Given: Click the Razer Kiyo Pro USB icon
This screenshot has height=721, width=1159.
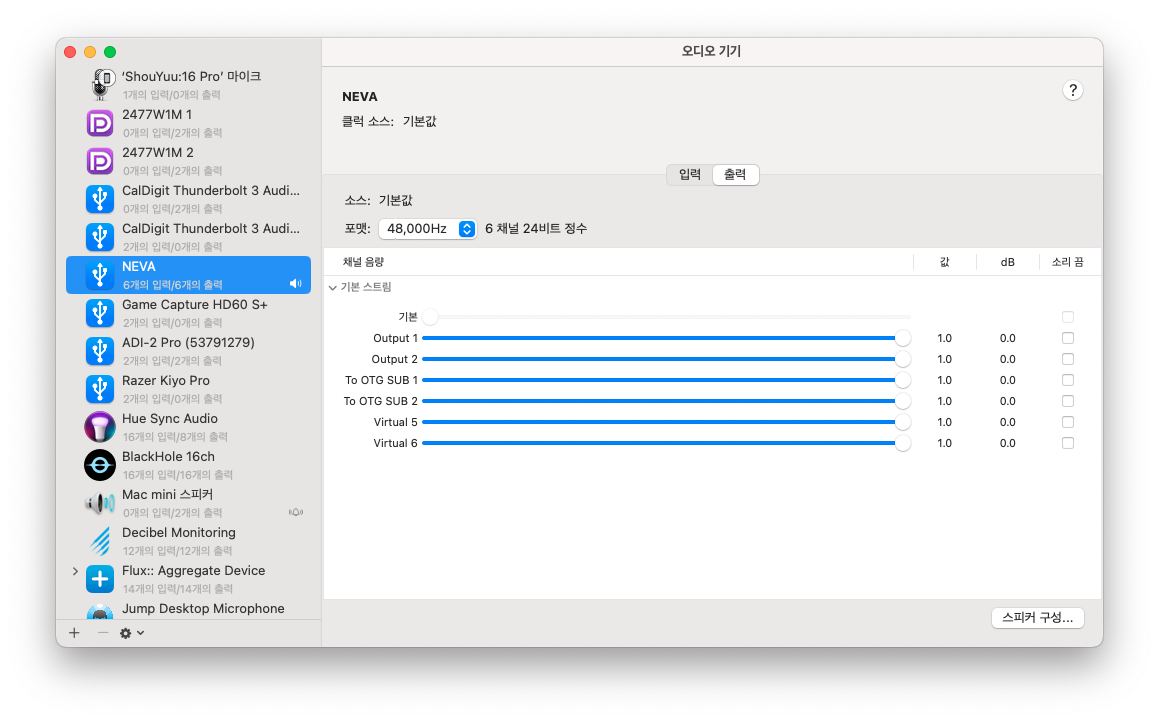Looking at the screenshot, I should 100,389.
